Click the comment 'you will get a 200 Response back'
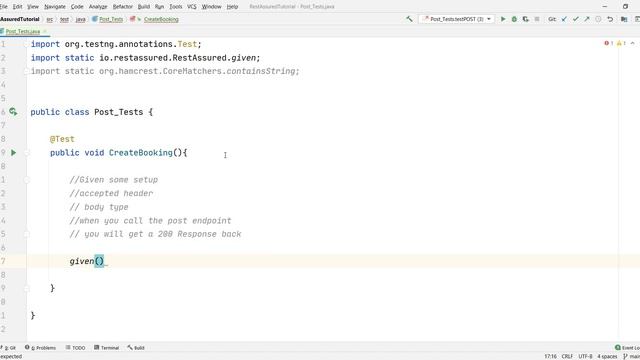 (x=156, y=234)
